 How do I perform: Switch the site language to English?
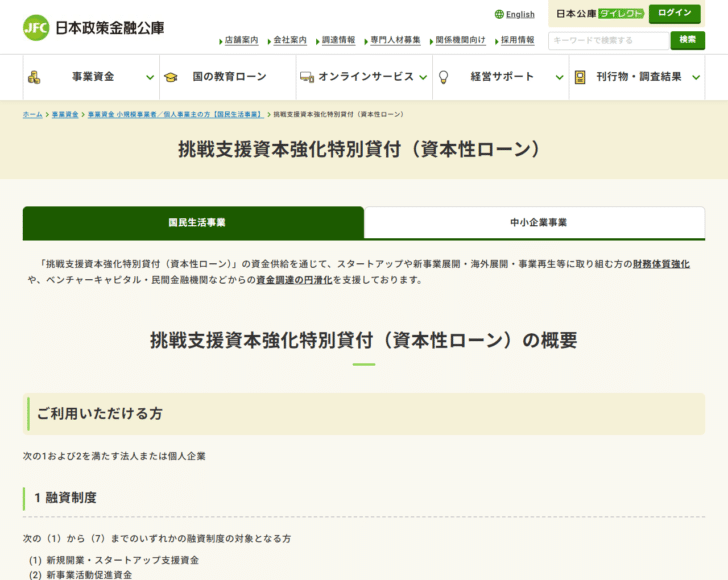tap(520, 14)
